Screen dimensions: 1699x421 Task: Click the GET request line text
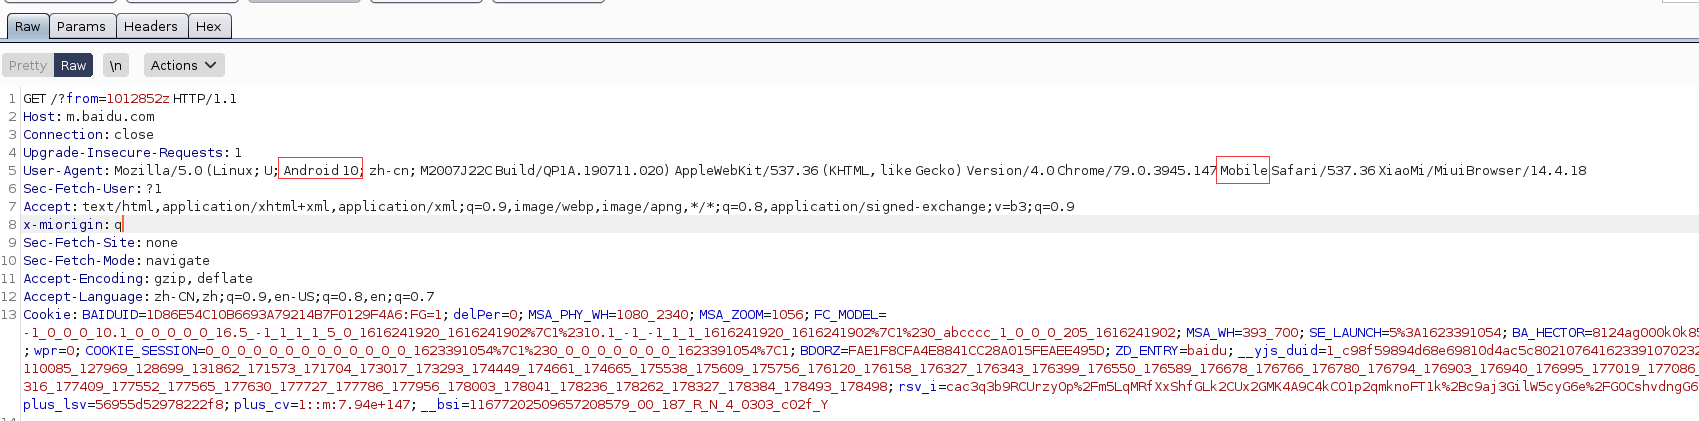pos(130,98)
